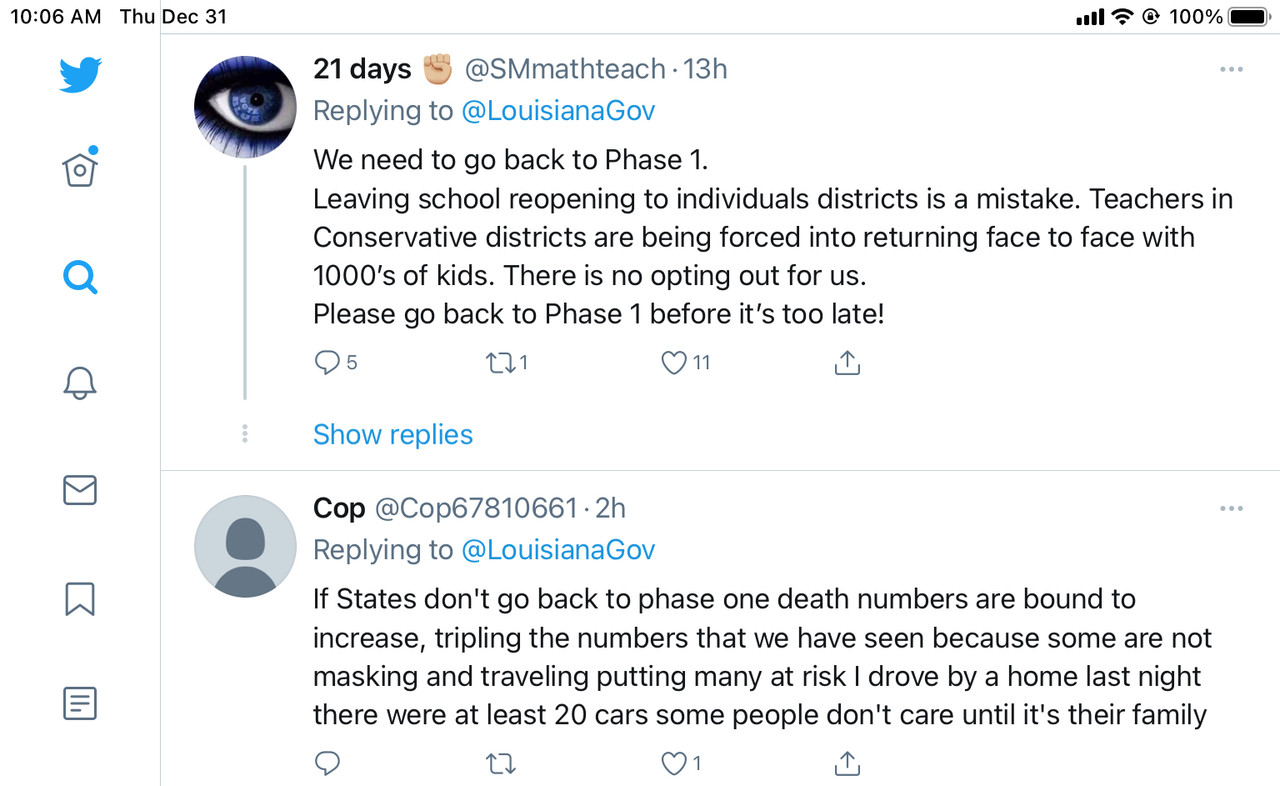
Task: View the blue eye profile picture
Action: [245, 107]
